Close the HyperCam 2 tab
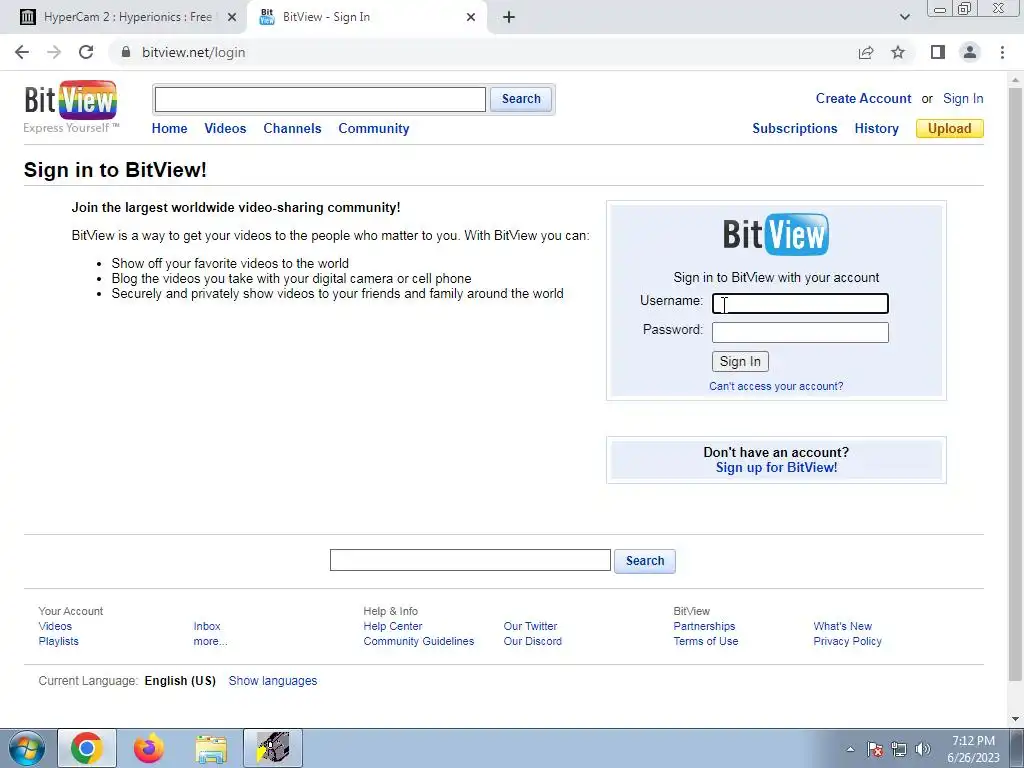Image resolution: width=1024 pixels, height=768 pixels. click(232, 17)
